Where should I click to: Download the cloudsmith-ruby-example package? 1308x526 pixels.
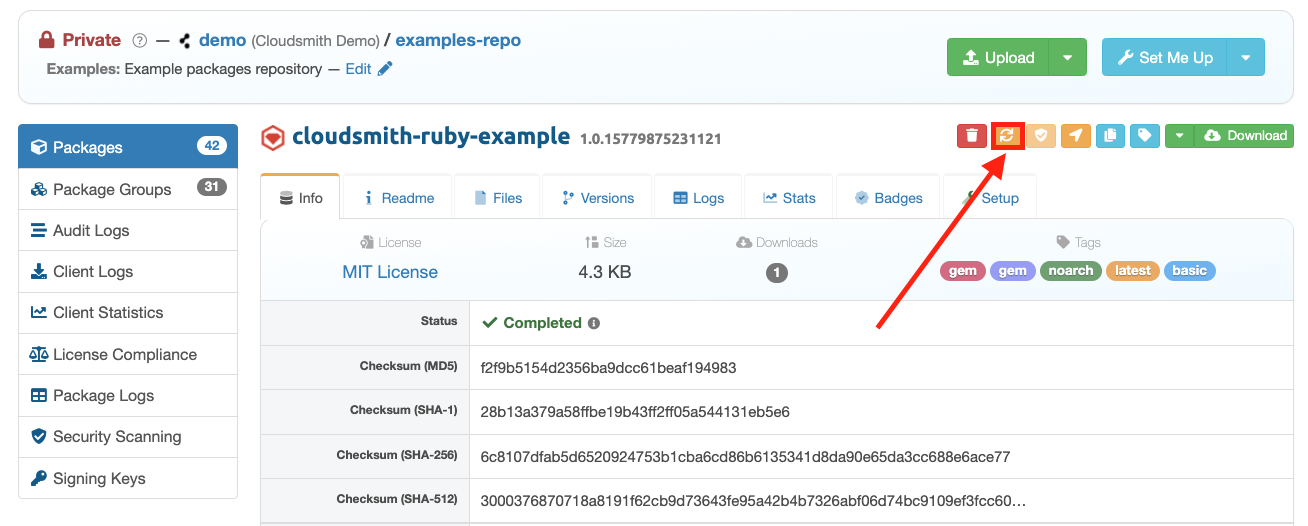point(1244,136)
